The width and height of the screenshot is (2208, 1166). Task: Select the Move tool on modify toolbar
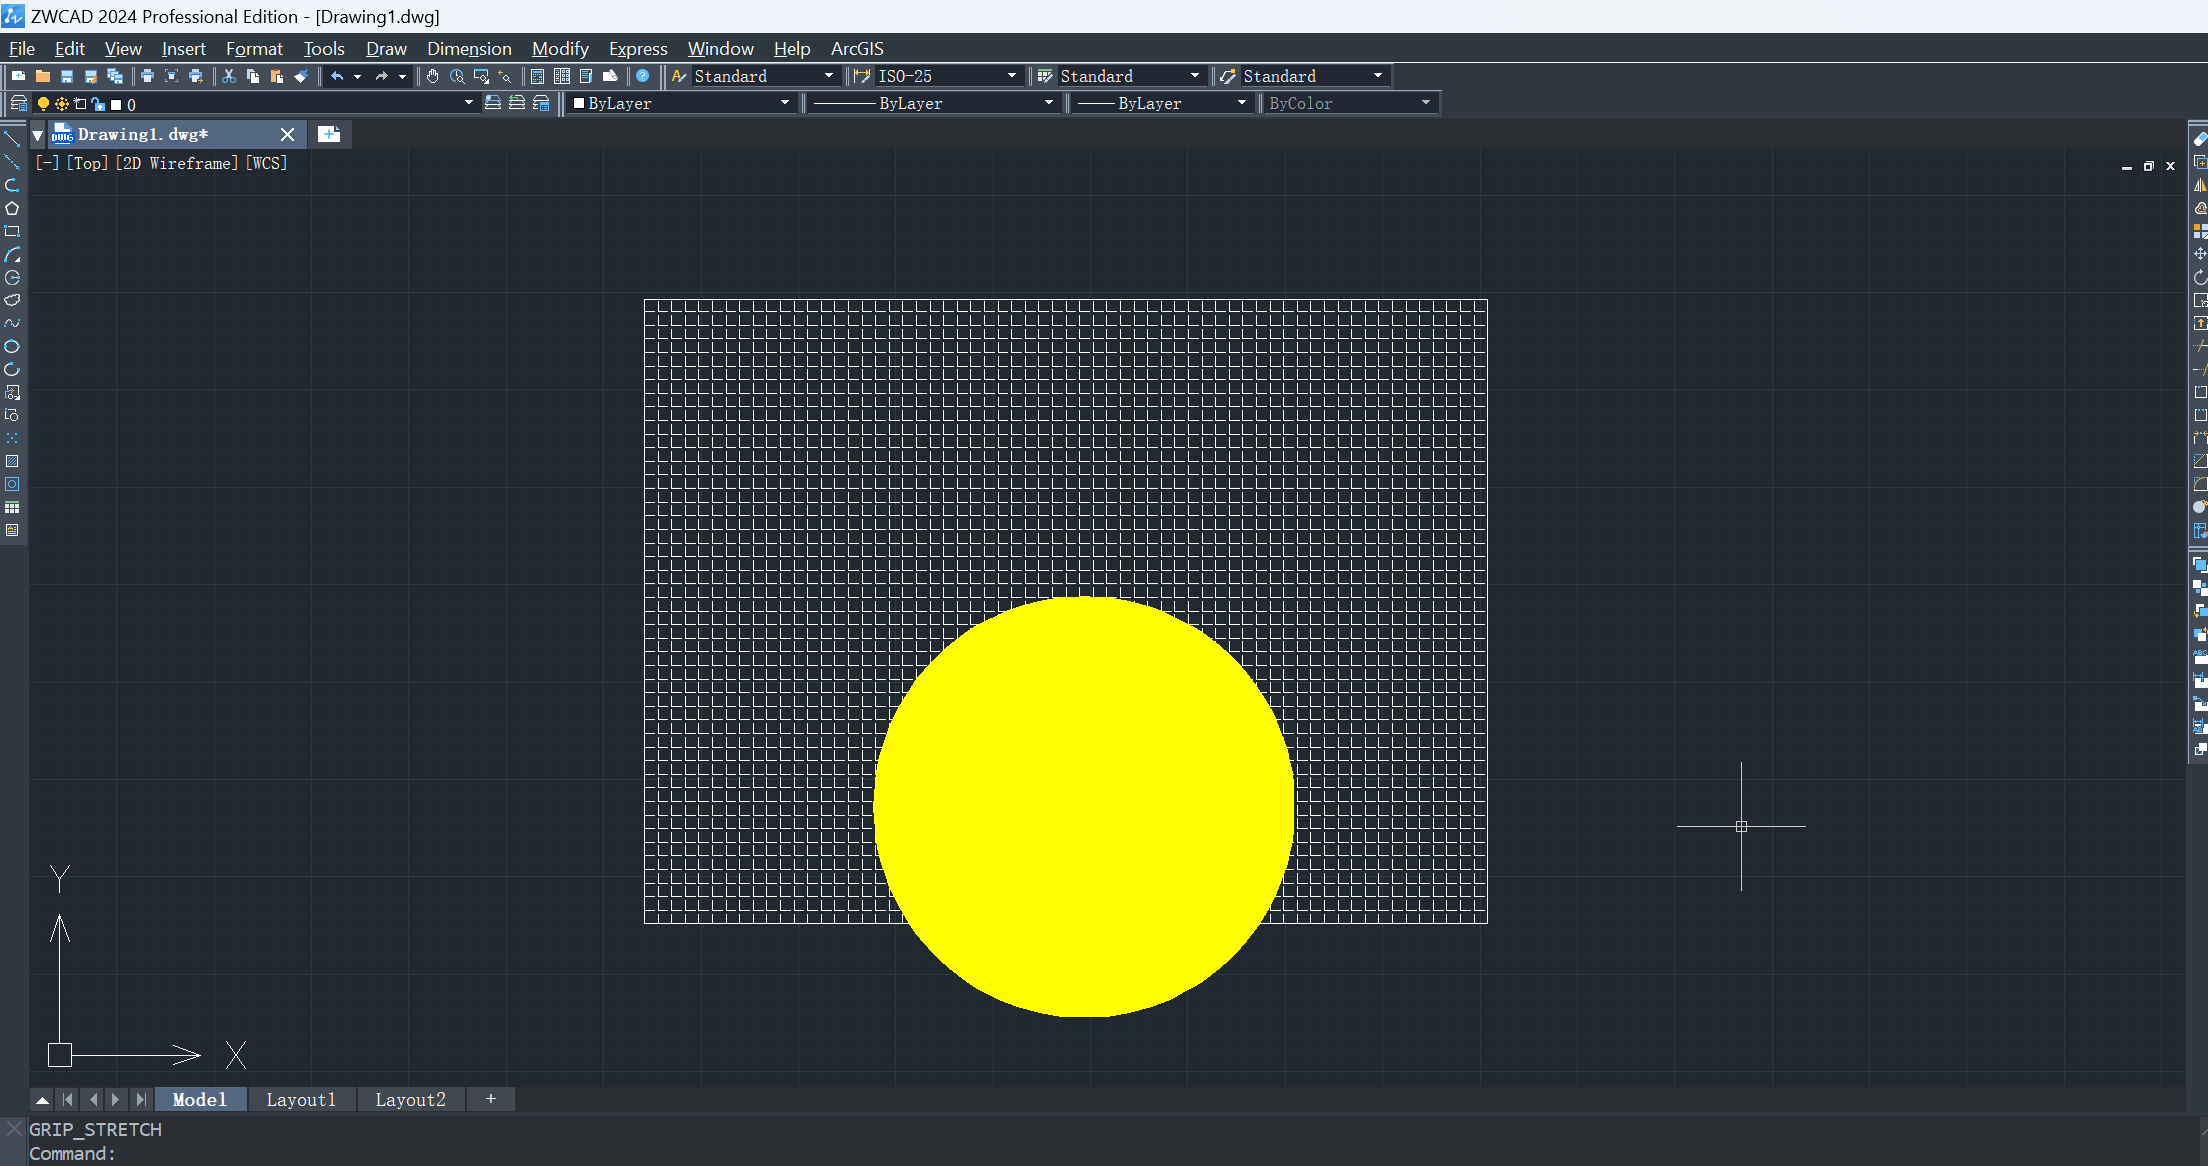2199,254
